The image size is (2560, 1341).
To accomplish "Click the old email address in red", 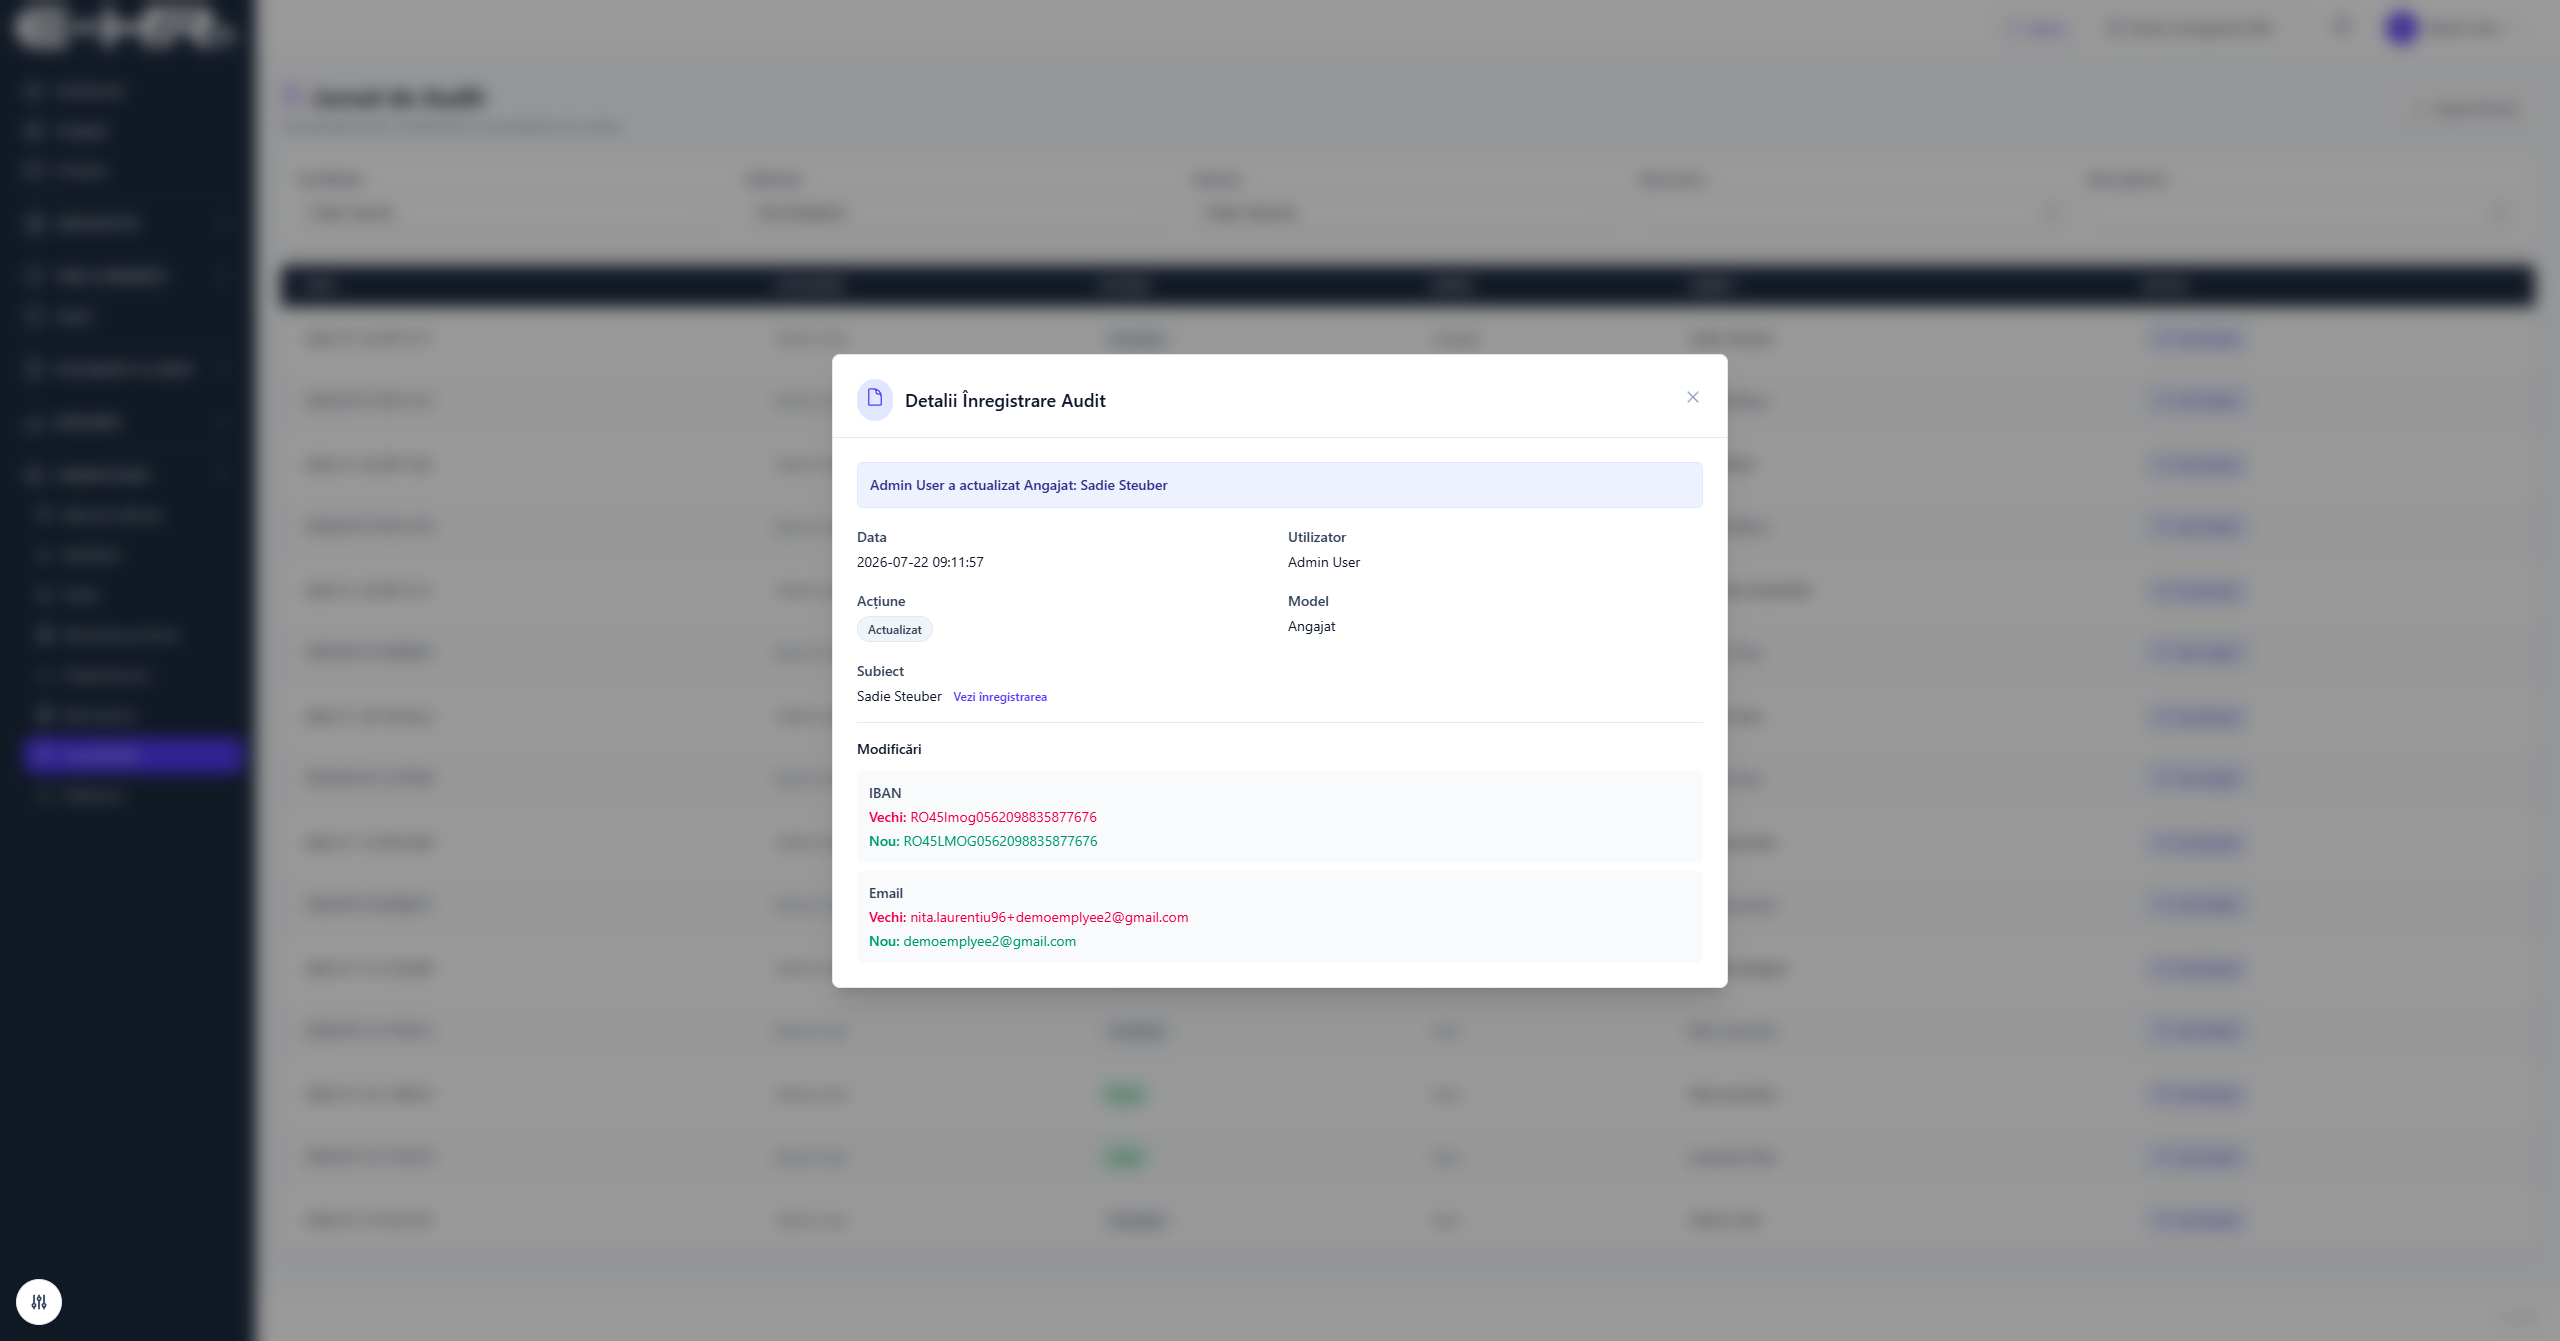I will [1049, 917].
